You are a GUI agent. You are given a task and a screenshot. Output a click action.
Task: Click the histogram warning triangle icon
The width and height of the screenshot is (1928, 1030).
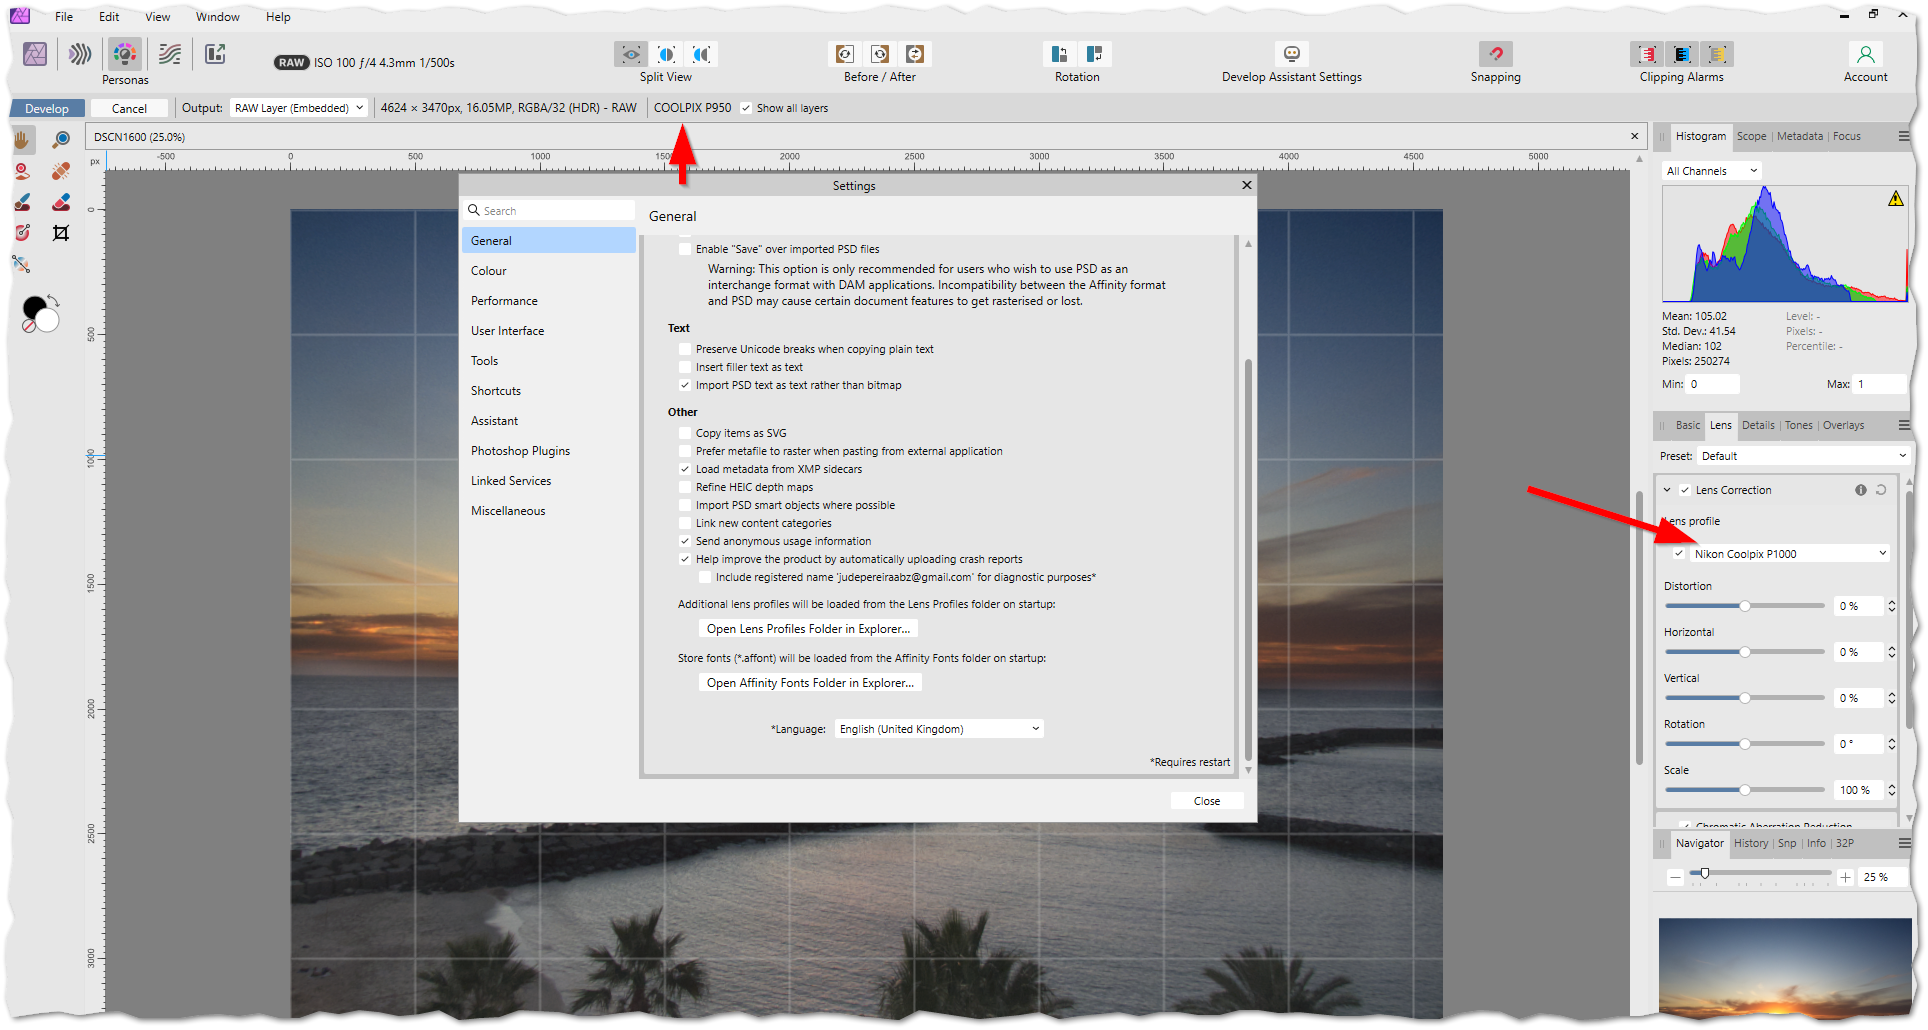(1895, 199)
